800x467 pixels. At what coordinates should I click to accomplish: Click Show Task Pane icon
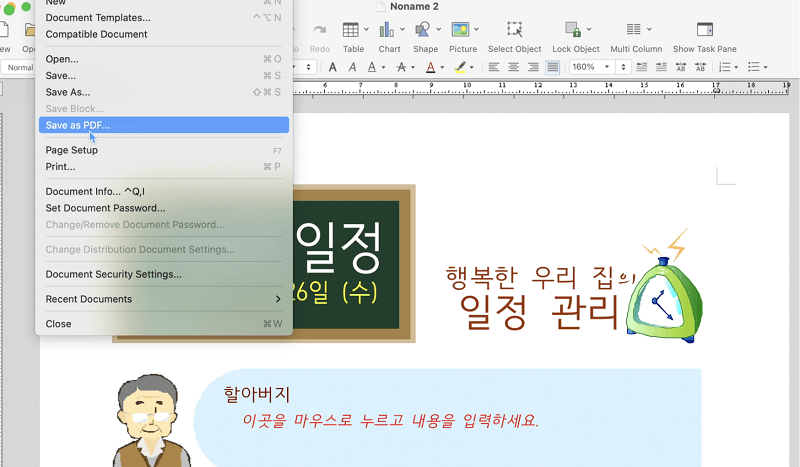coord(705,30)
